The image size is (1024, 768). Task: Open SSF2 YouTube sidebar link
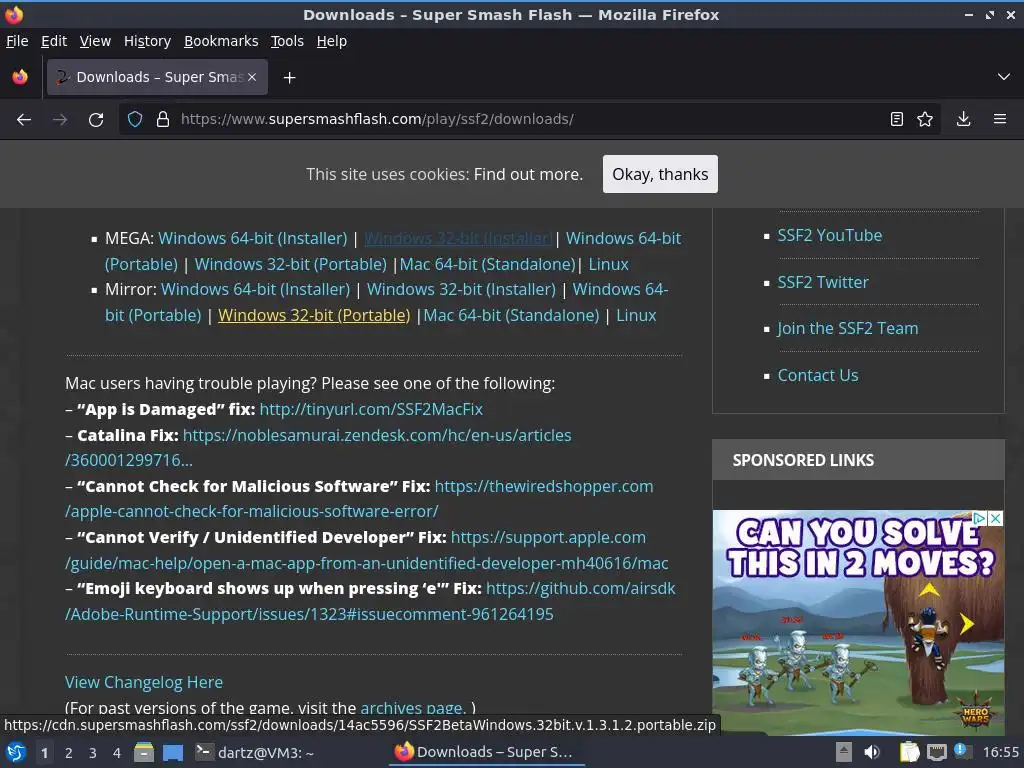coord(829,236)
